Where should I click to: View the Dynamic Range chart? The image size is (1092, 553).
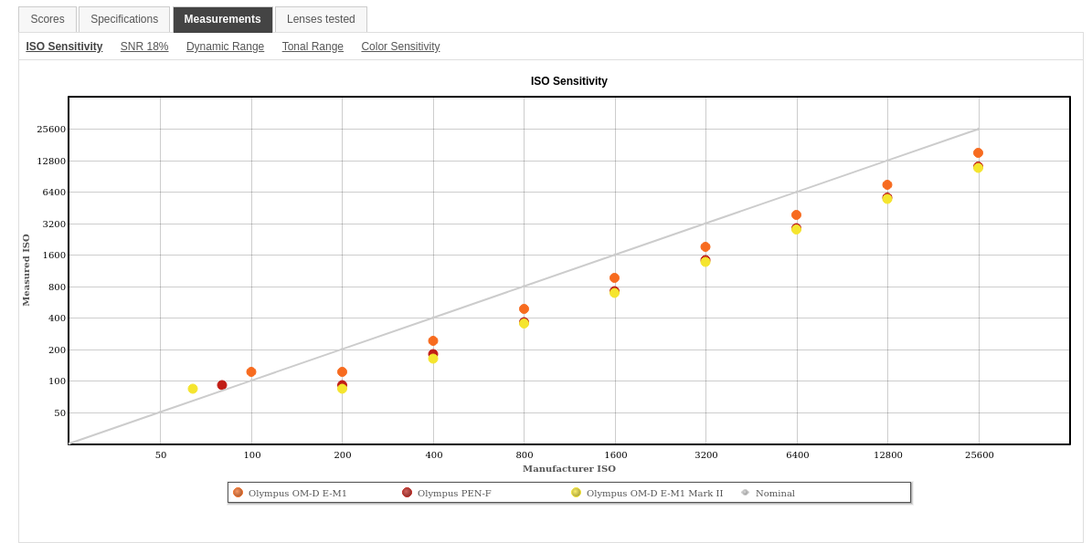[x=225, y=47]
